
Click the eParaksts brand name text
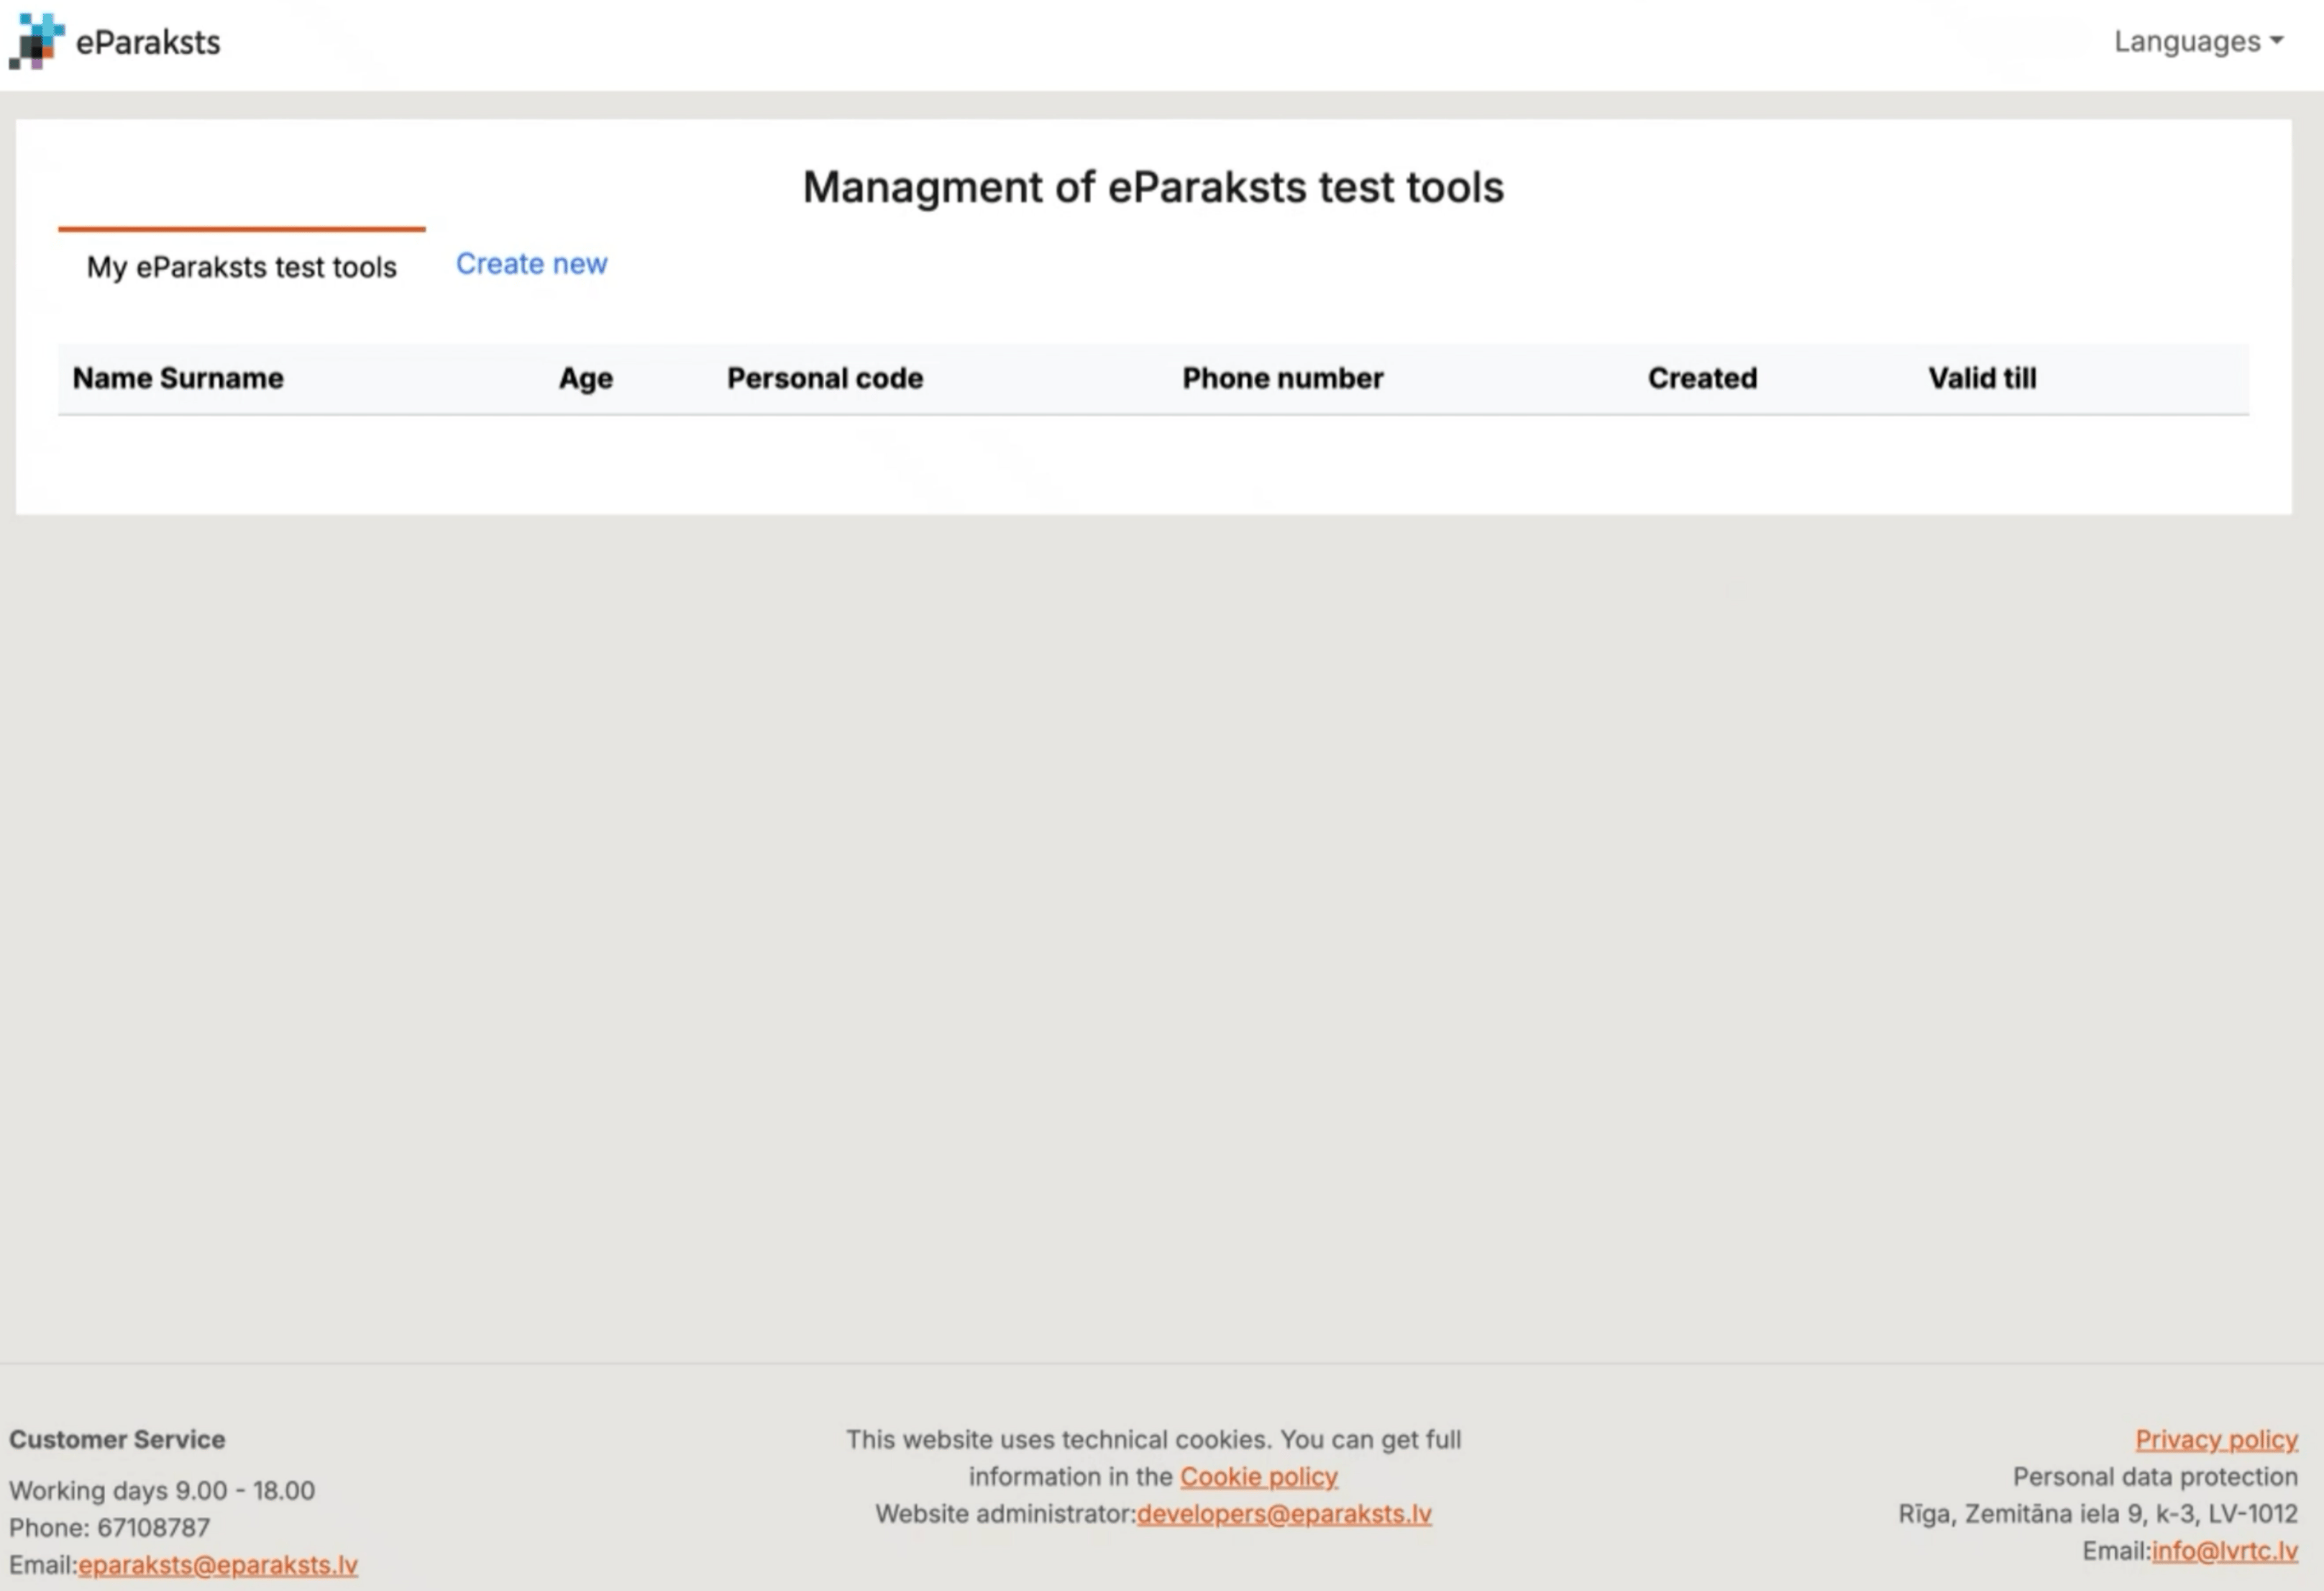[148, 42]
